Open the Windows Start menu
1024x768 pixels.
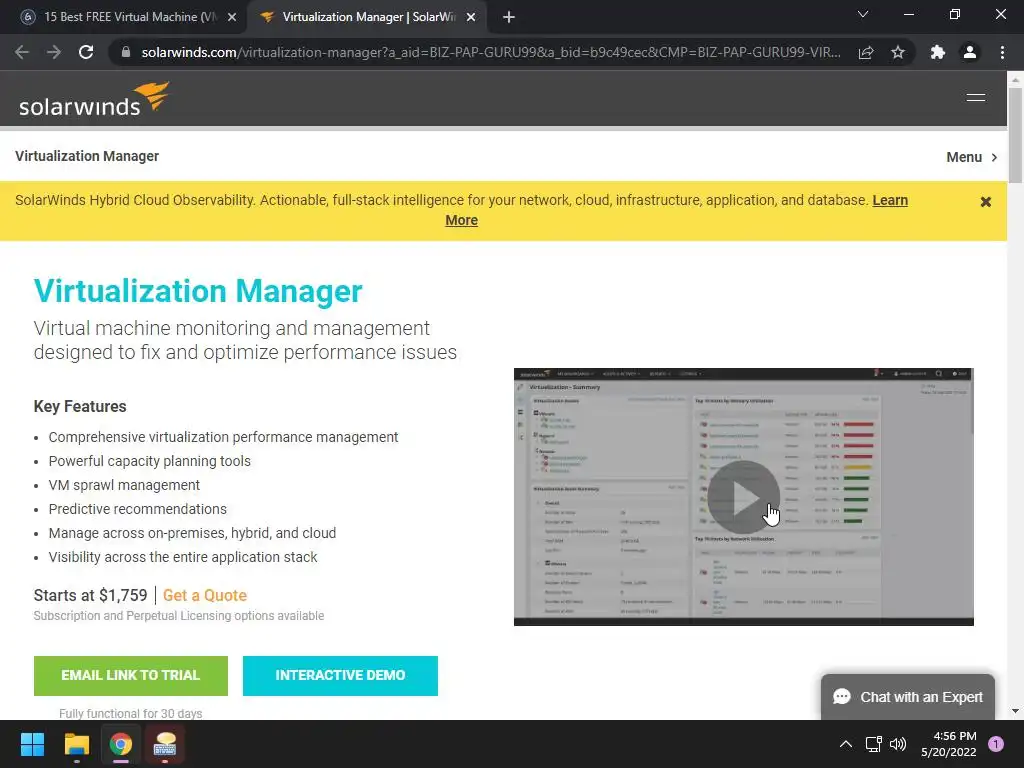pyautogui.click(x=32, y=744)
